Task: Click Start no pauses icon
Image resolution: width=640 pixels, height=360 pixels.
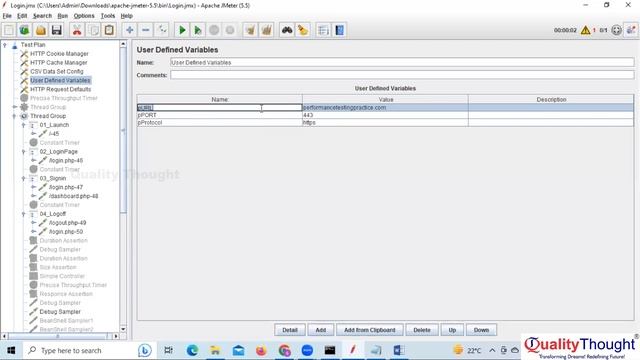Action: tap(198, 30)
